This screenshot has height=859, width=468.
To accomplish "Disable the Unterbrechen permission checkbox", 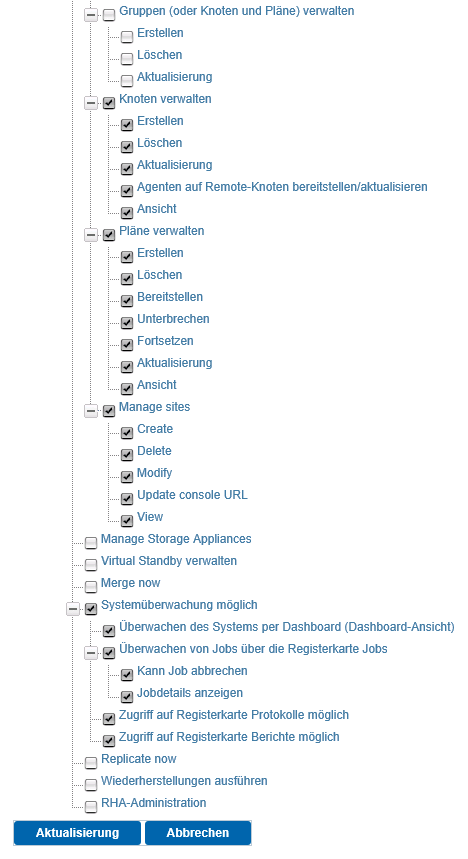I will (127, 323).
